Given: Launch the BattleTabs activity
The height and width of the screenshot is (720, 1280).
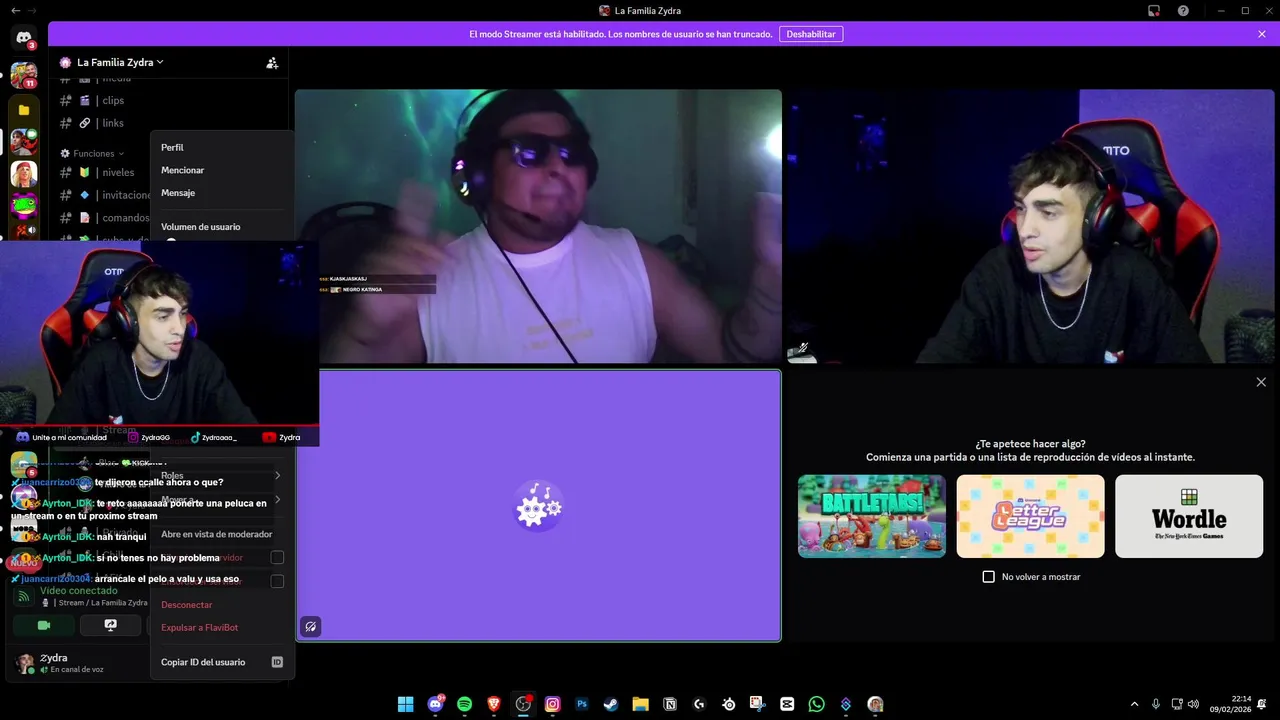Looking at the screenshot, I should (872, 516).
